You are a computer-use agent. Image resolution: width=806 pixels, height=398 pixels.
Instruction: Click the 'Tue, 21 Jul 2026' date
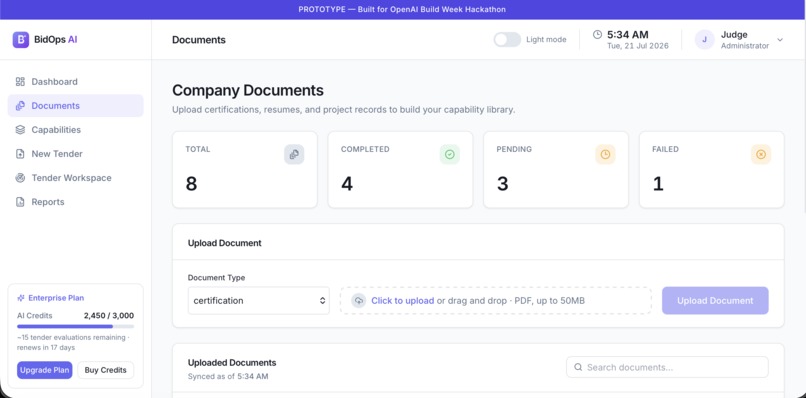tap(638, 46)
